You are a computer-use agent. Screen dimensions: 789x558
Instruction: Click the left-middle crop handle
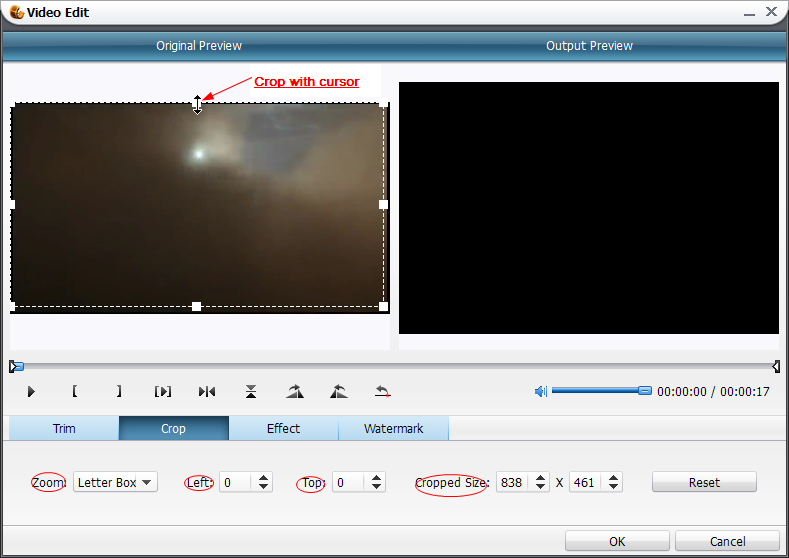[12, 204]
